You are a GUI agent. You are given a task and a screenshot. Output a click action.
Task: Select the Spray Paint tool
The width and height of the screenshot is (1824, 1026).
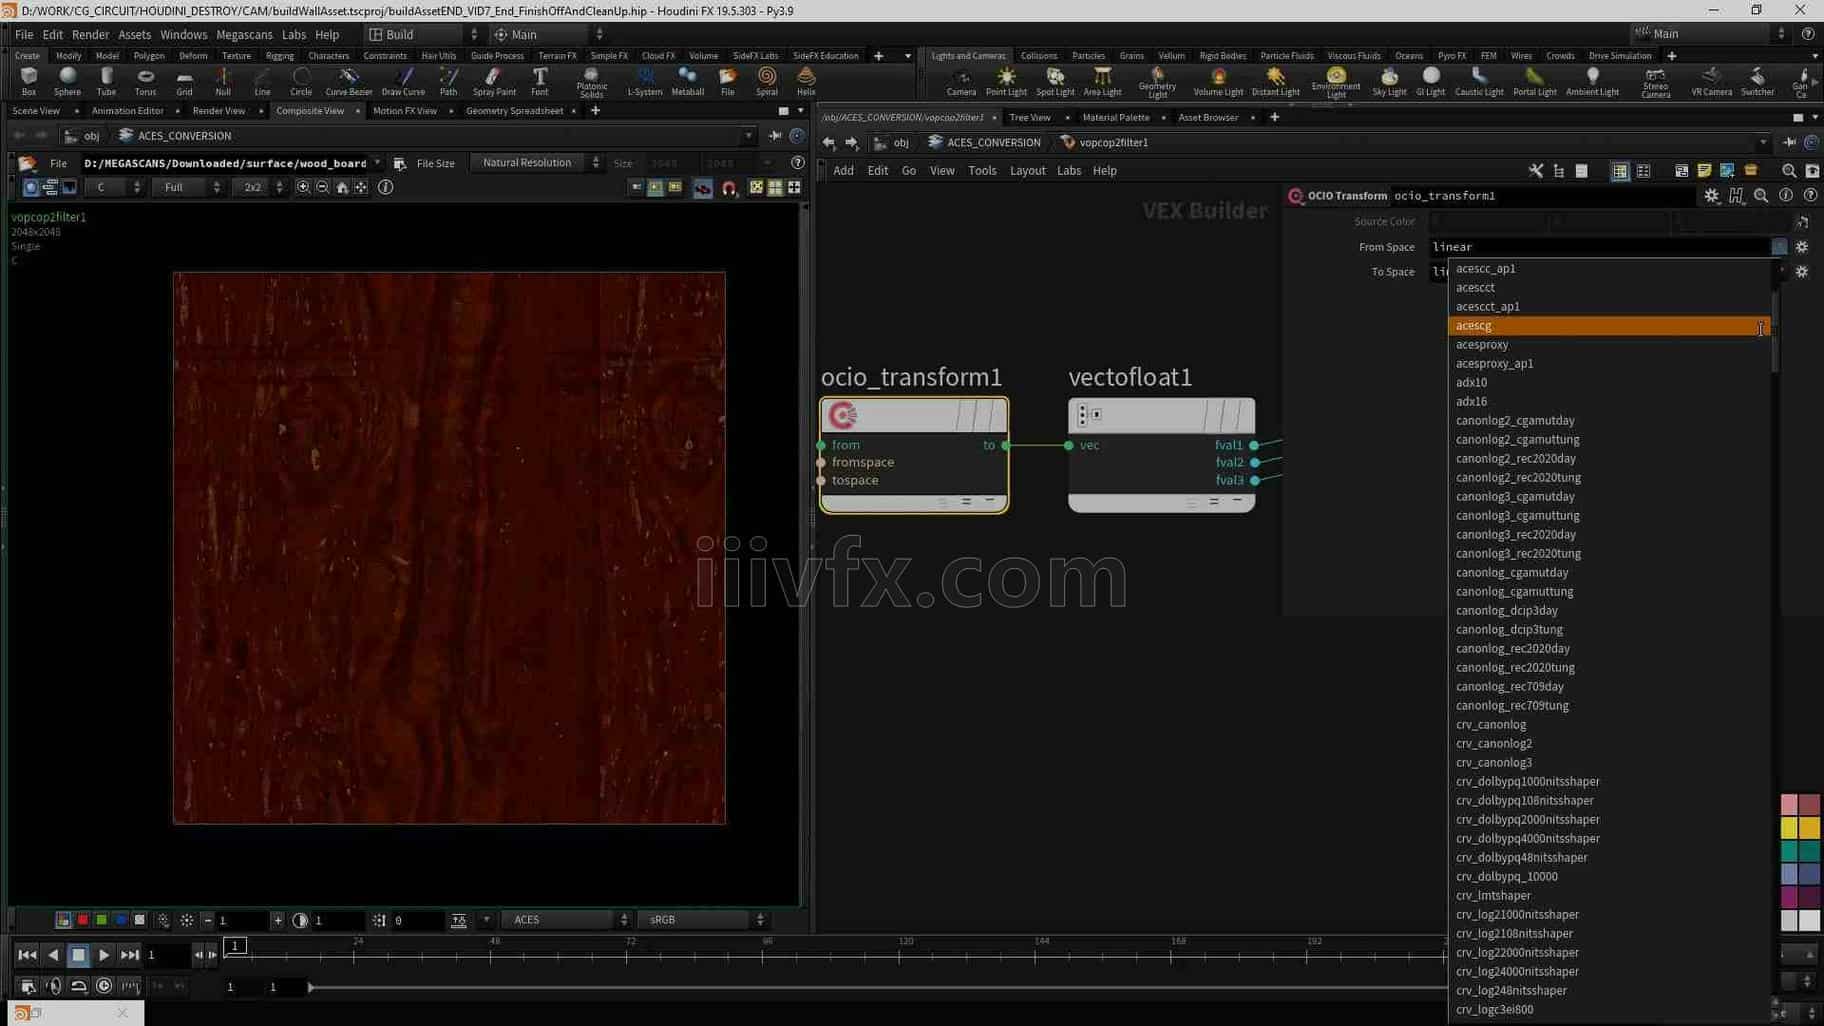pyautogui.click(x=494, y=81)
